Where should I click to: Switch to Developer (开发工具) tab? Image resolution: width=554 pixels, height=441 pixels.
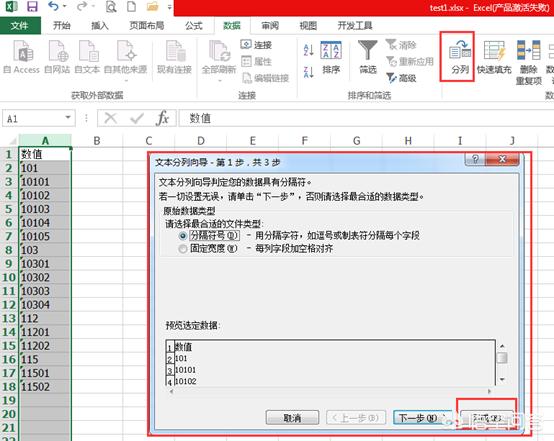(x=355, y=25)
